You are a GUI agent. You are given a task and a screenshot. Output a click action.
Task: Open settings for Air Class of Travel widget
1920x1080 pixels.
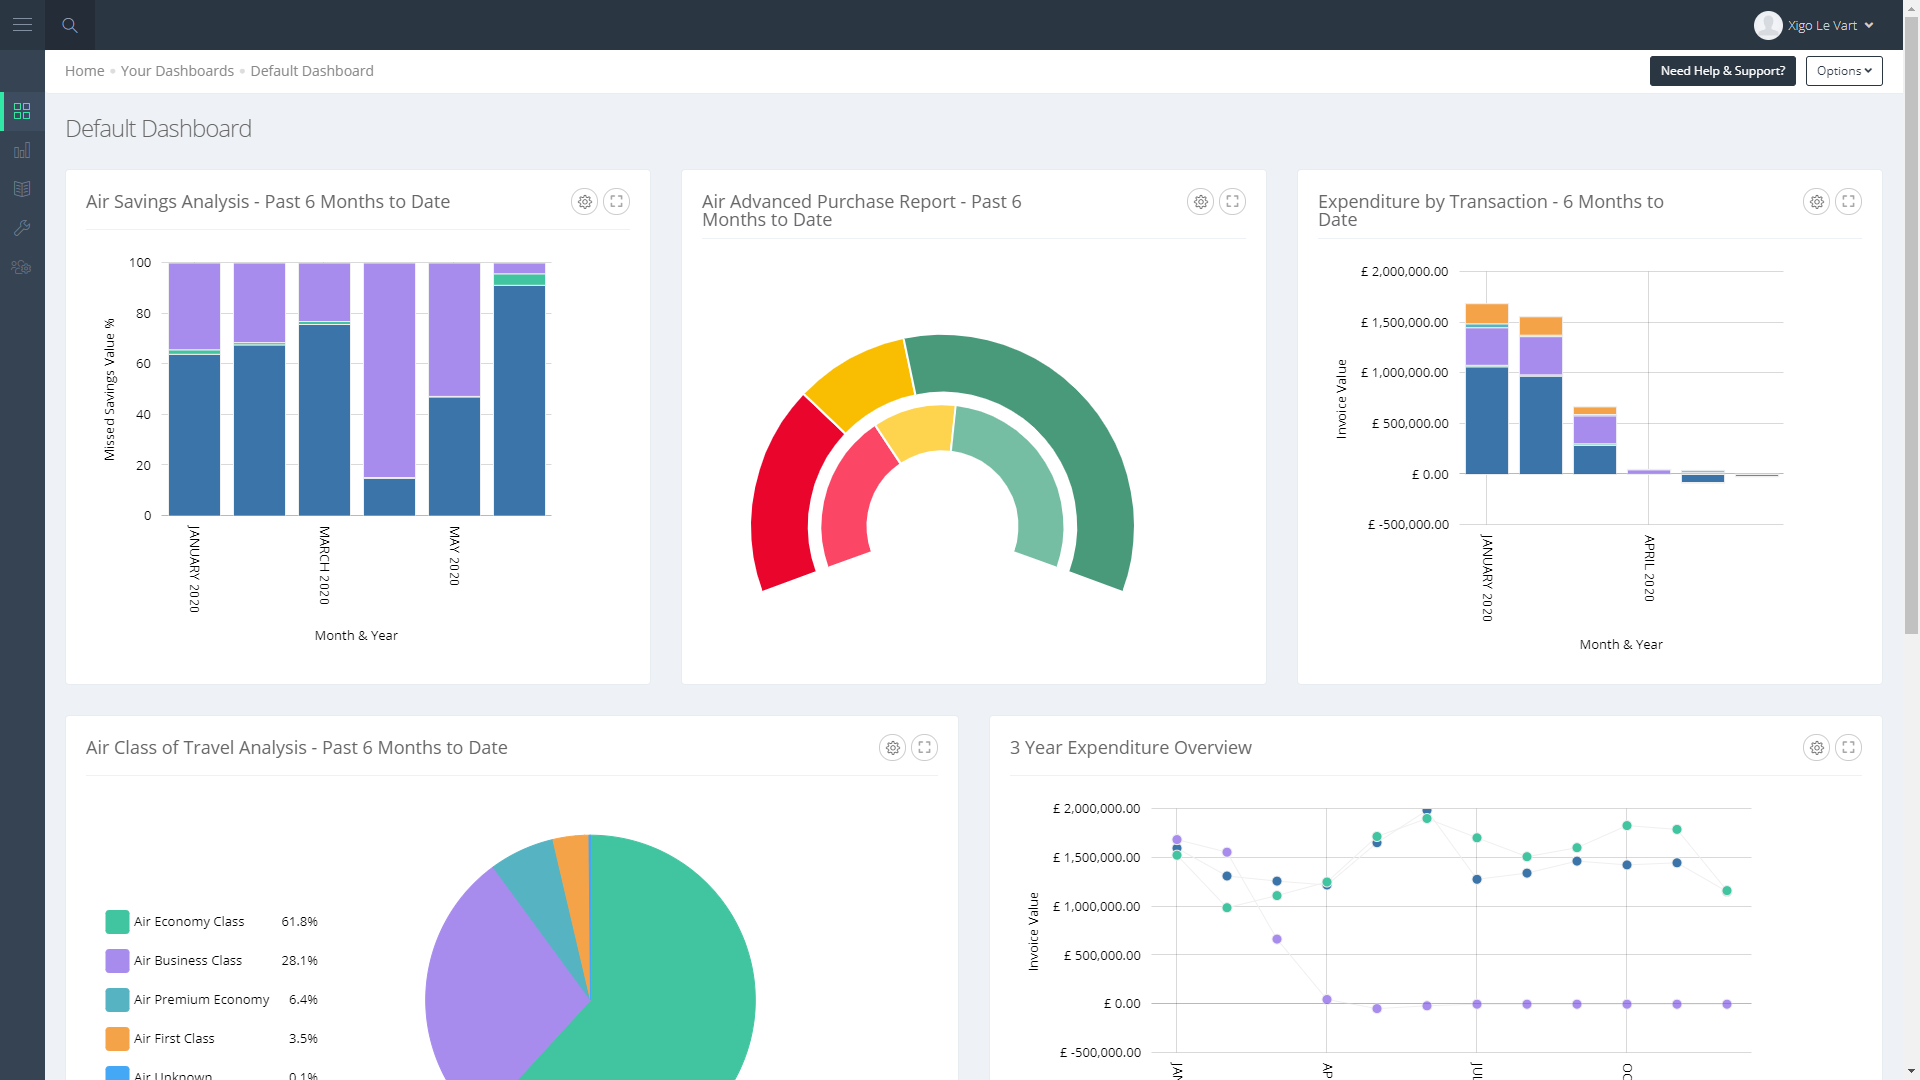tap(893, 748)
